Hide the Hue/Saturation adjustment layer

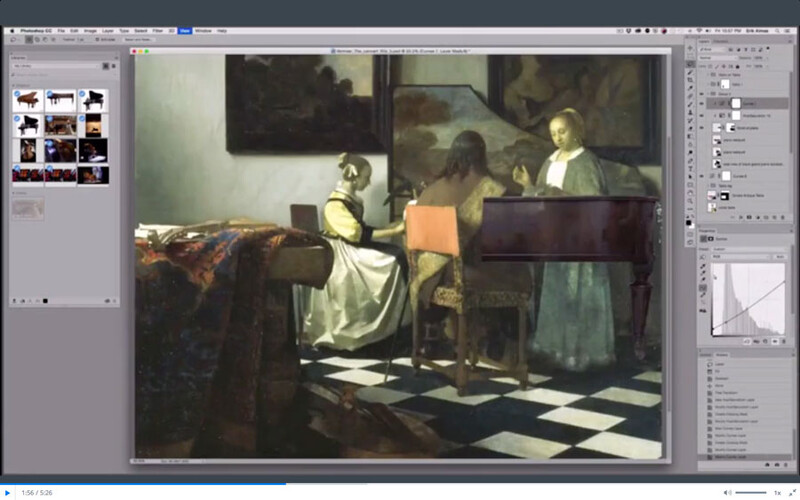(x=702, y=116)
